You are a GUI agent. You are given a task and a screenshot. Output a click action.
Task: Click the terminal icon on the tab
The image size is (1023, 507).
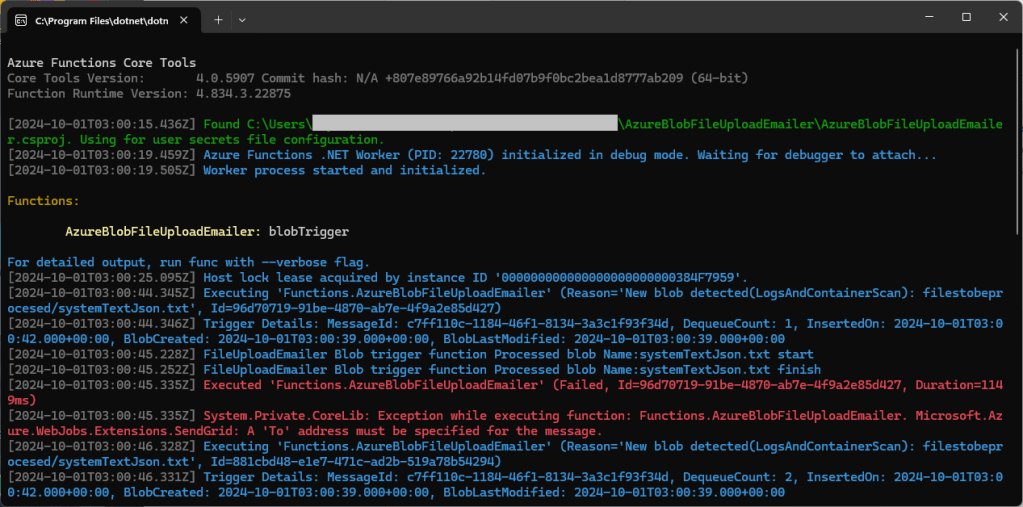point(21,19)
